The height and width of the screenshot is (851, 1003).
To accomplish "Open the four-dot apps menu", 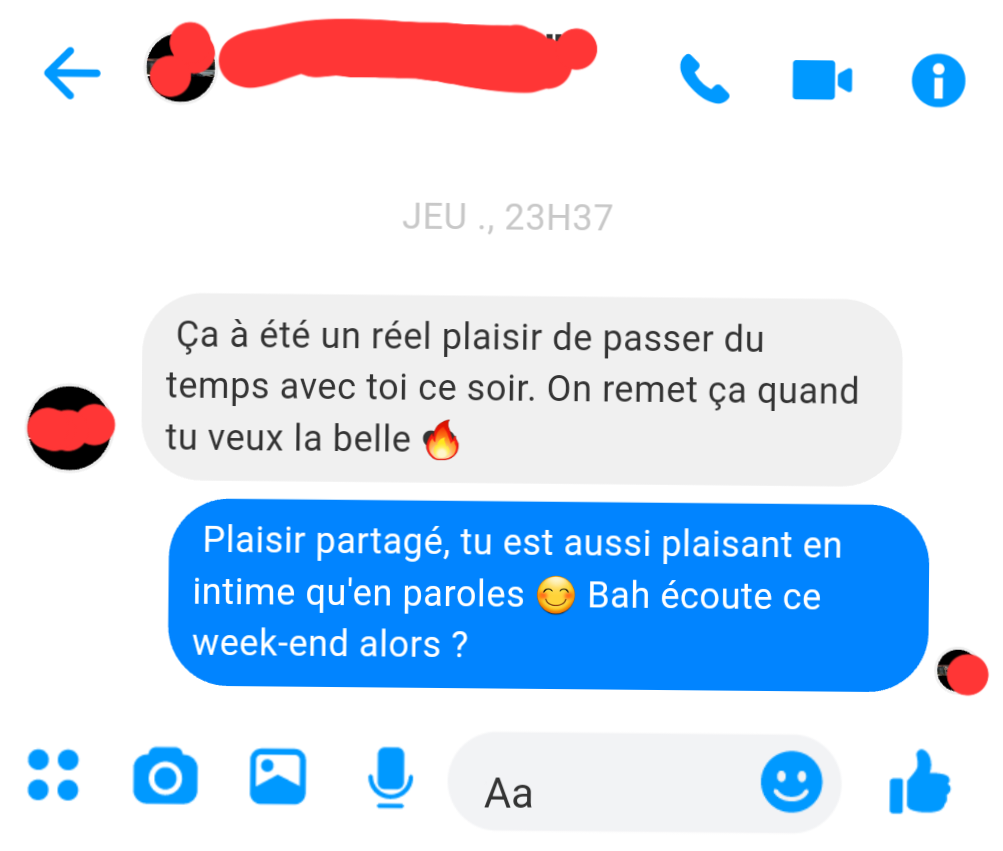I will click(53, 775).
